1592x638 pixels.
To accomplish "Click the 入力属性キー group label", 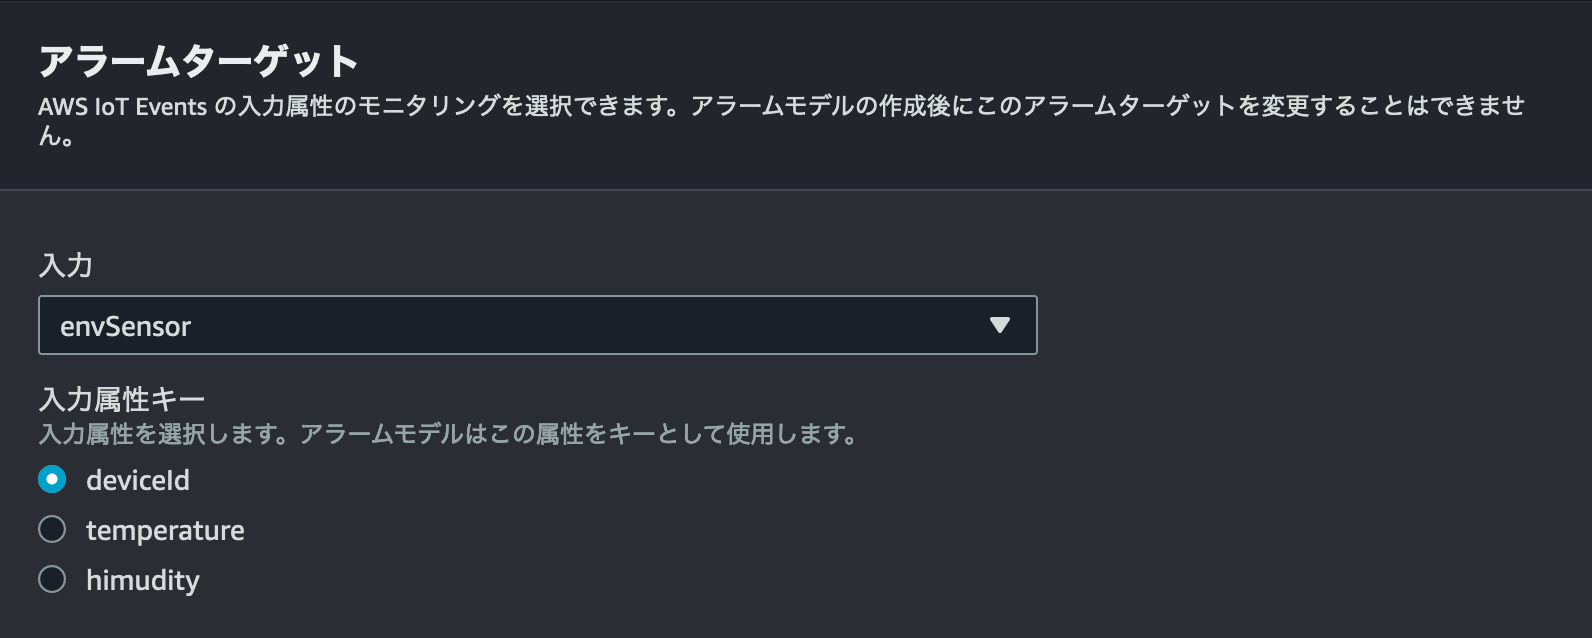I will (x=121, y=399).
